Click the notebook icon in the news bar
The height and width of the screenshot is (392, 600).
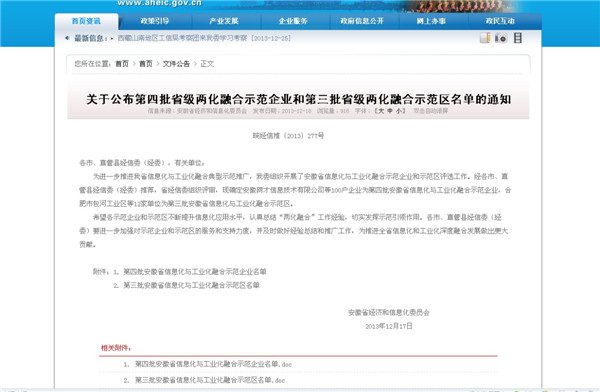[485, 38]
